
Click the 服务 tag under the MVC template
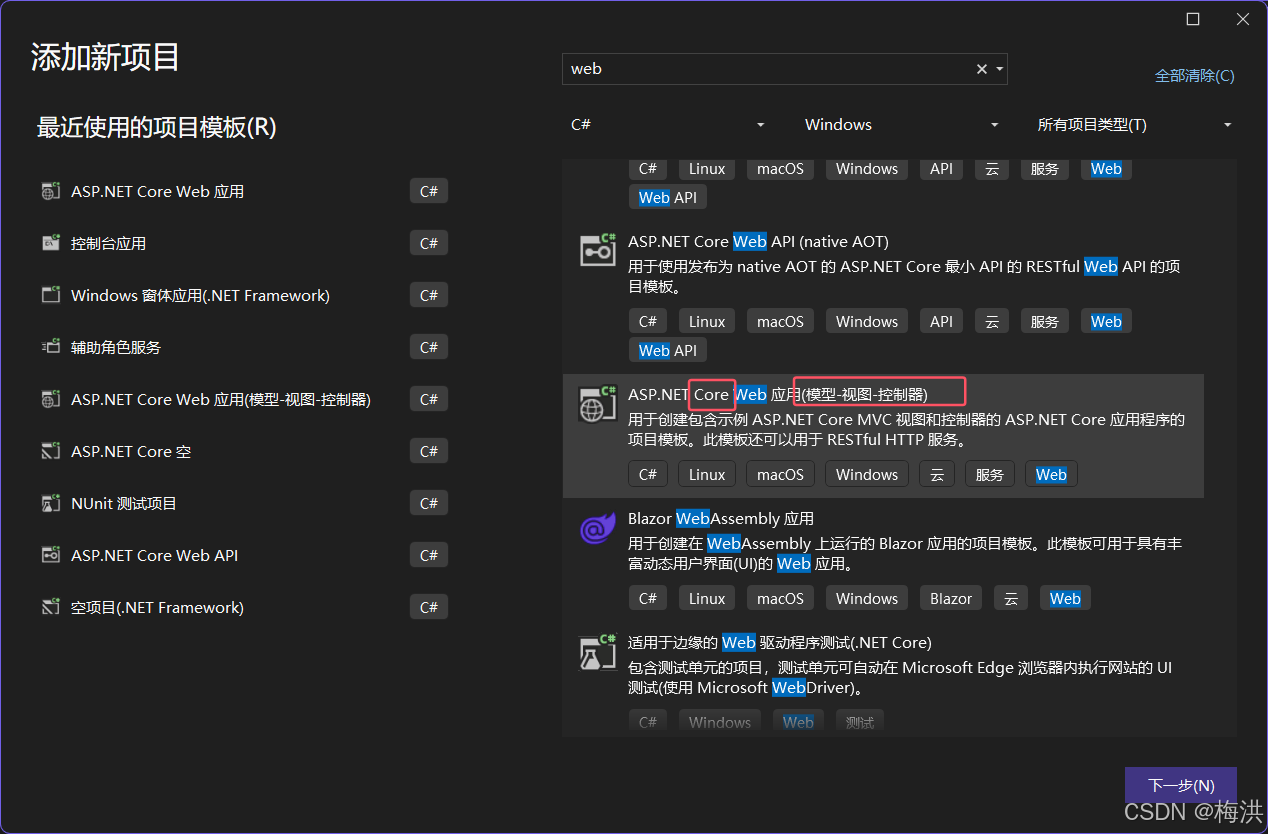click(990, 474)
